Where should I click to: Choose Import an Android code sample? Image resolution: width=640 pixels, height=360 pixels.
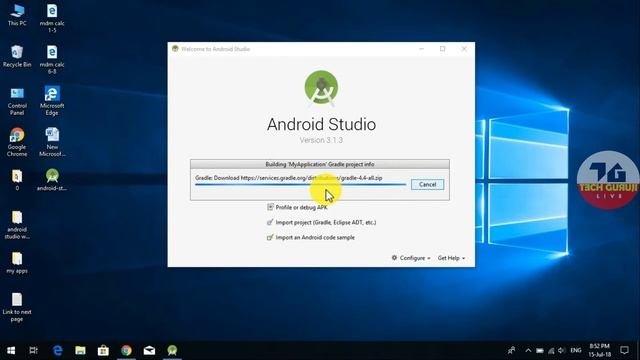coord(315,238)
